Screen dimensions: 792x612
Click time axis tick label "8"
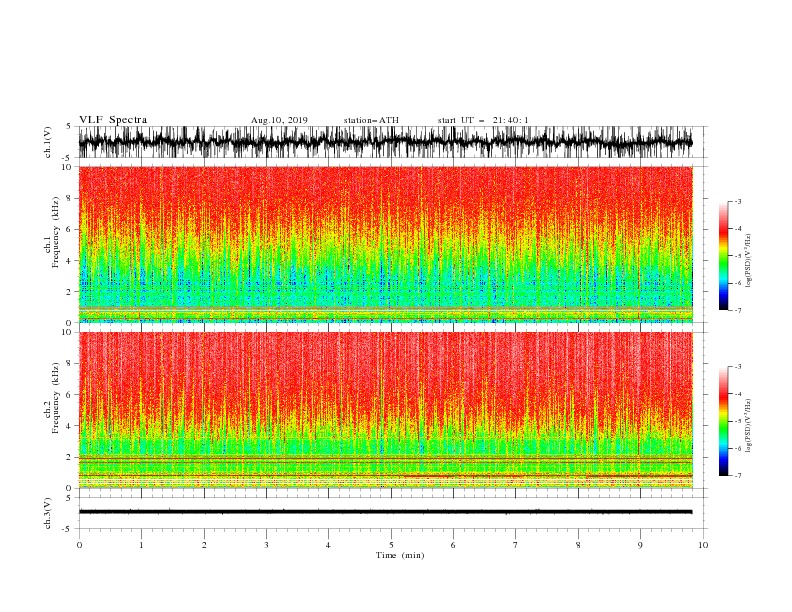(578, 545)
